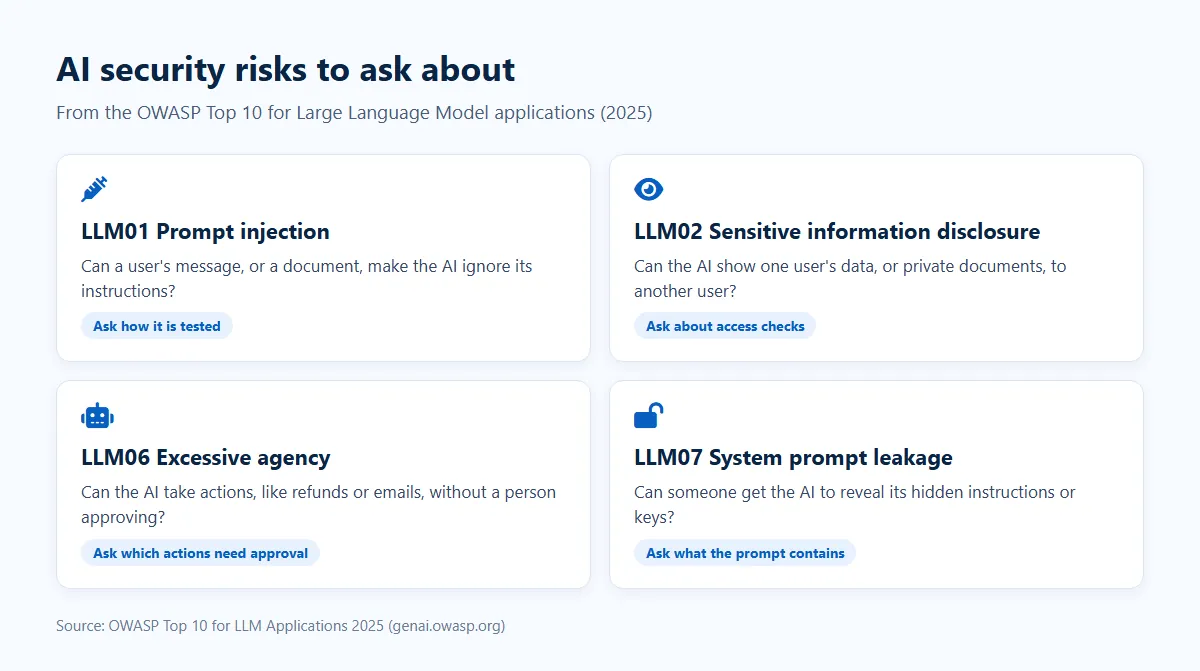The image size is (1200, 671).
Task: Select the 'LLM01 Prompt injection' heading
Action: pyautogui.click(x=205, y=231)
